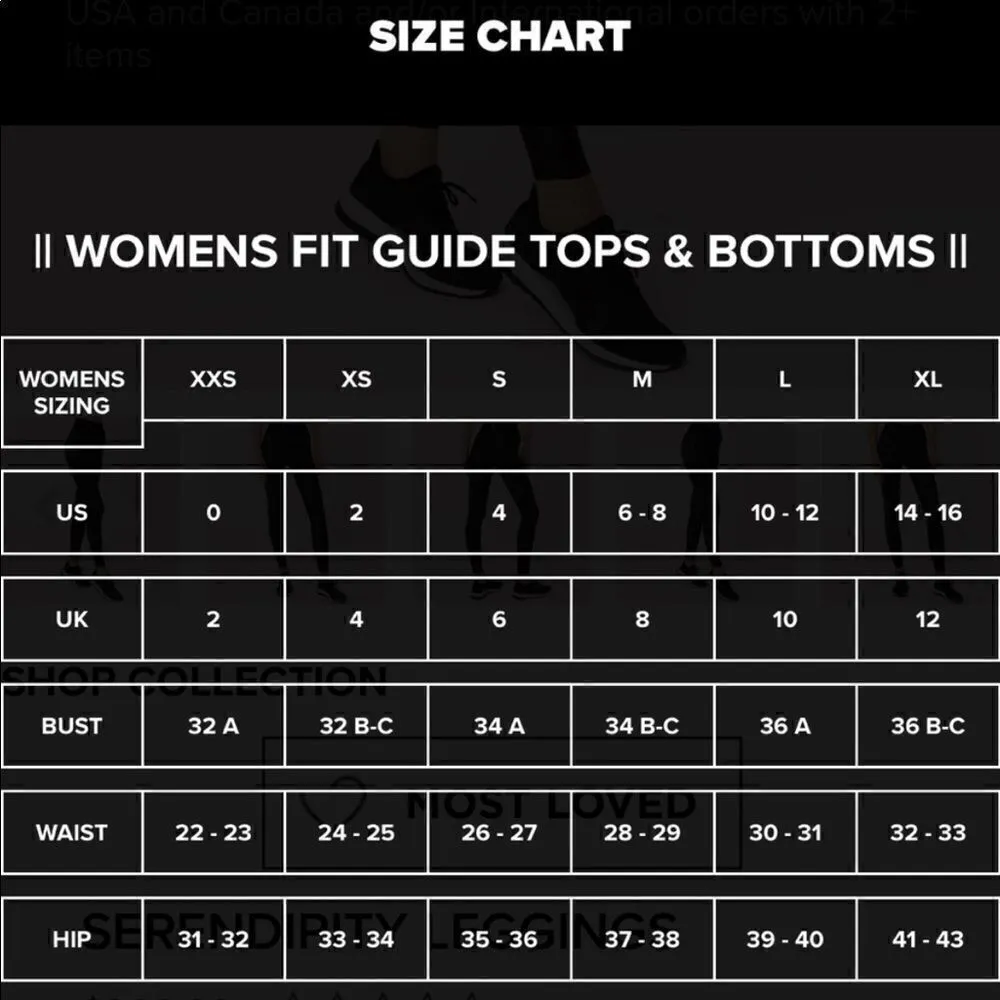Select the 41 - 43 hip cell
Image resolution: width=1000 pixels, height=1000 pixels.
[x=927, y=939]
